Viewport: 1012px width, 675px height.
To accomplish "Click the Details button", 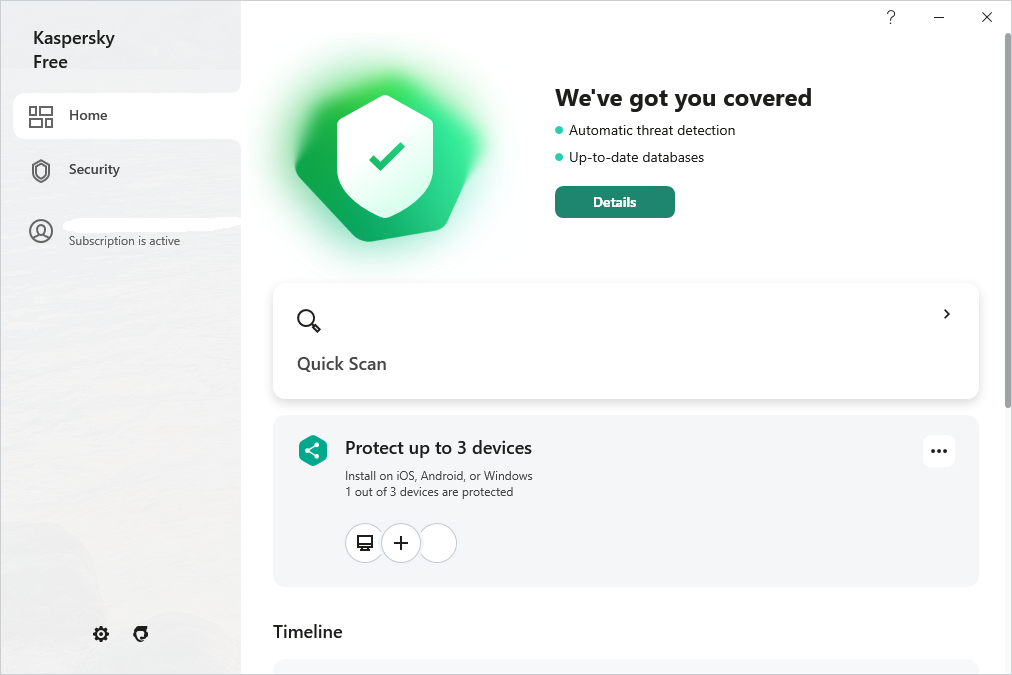I will [614, 202].
